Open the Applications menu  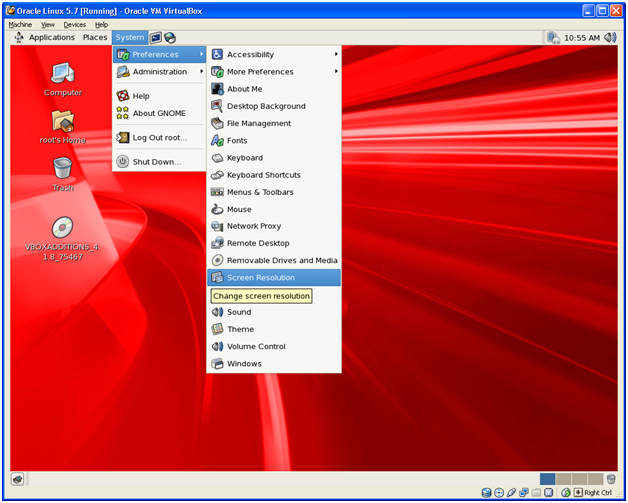coord(52,37)
